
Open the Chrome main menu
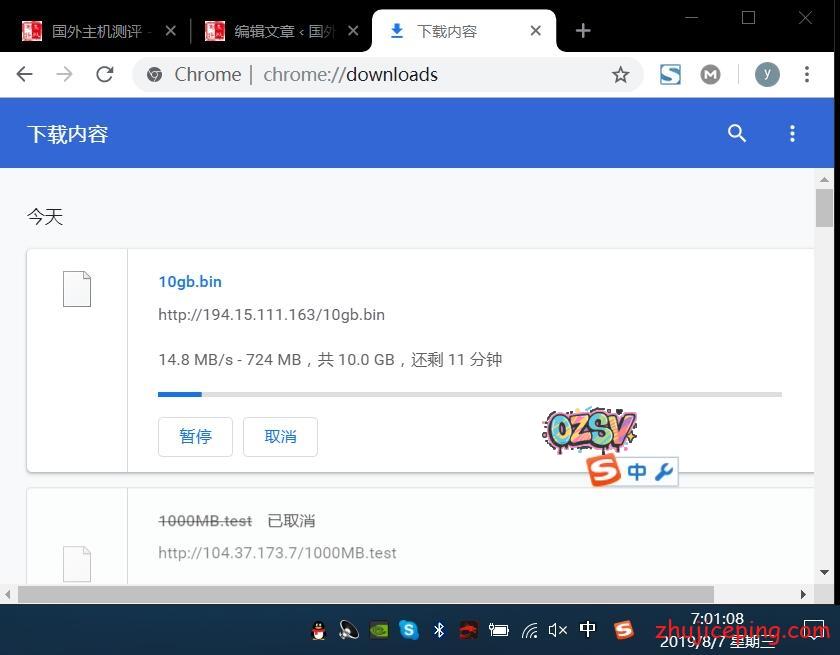click(807, 74)
